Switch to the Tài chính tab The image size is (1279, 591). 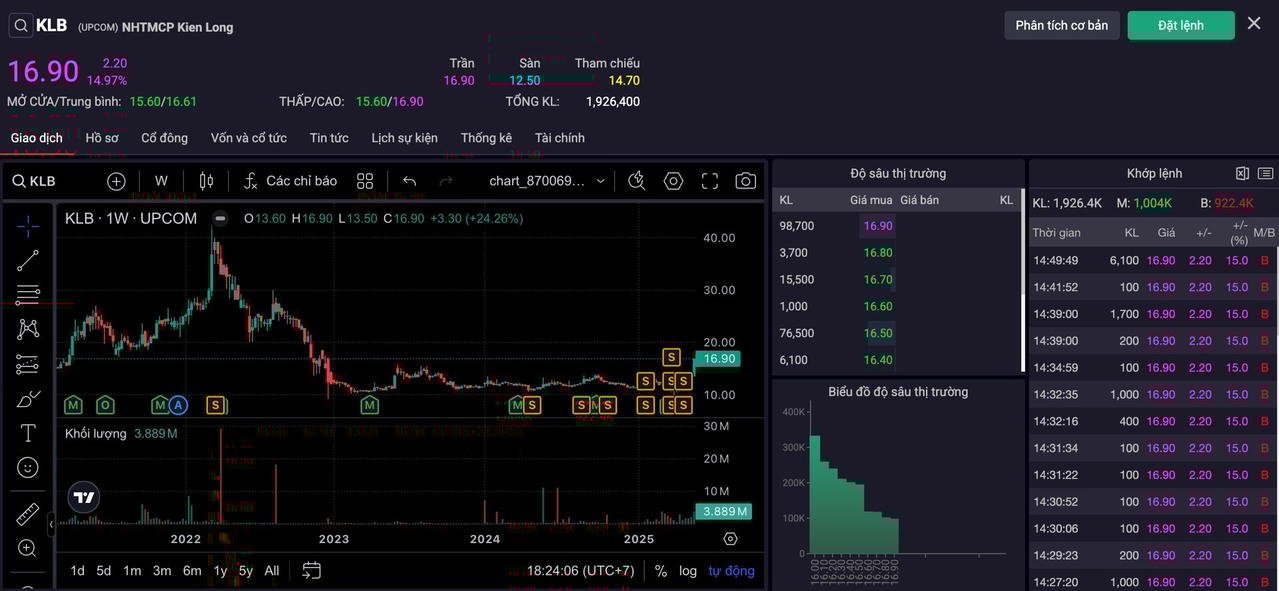[560, 138]
